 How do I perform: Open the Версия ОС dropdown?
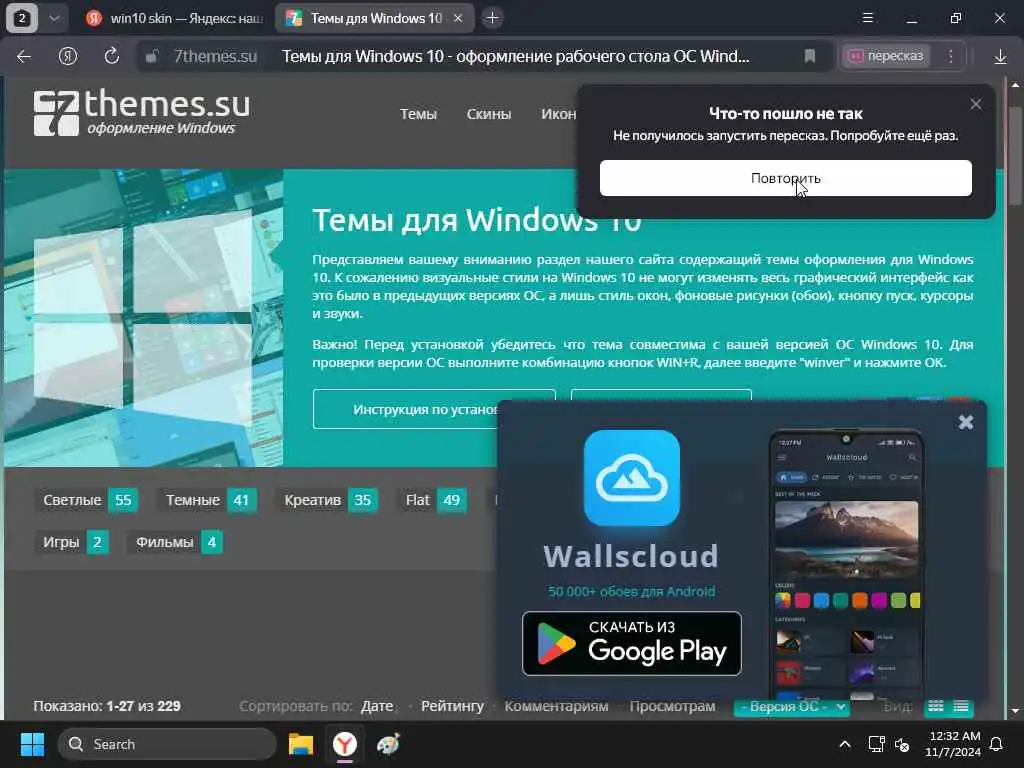[792, 707]
